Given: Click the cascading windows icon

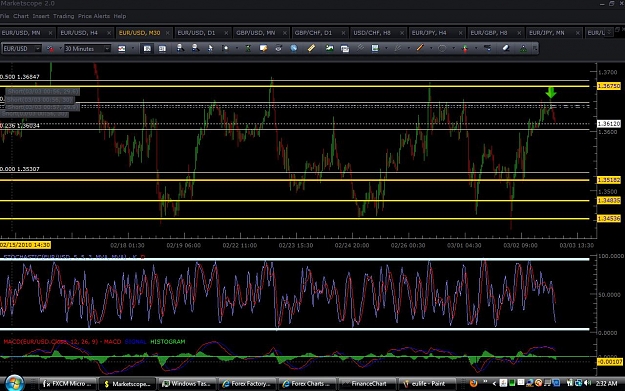Looking at the screenshot, I should click(345, 49).
